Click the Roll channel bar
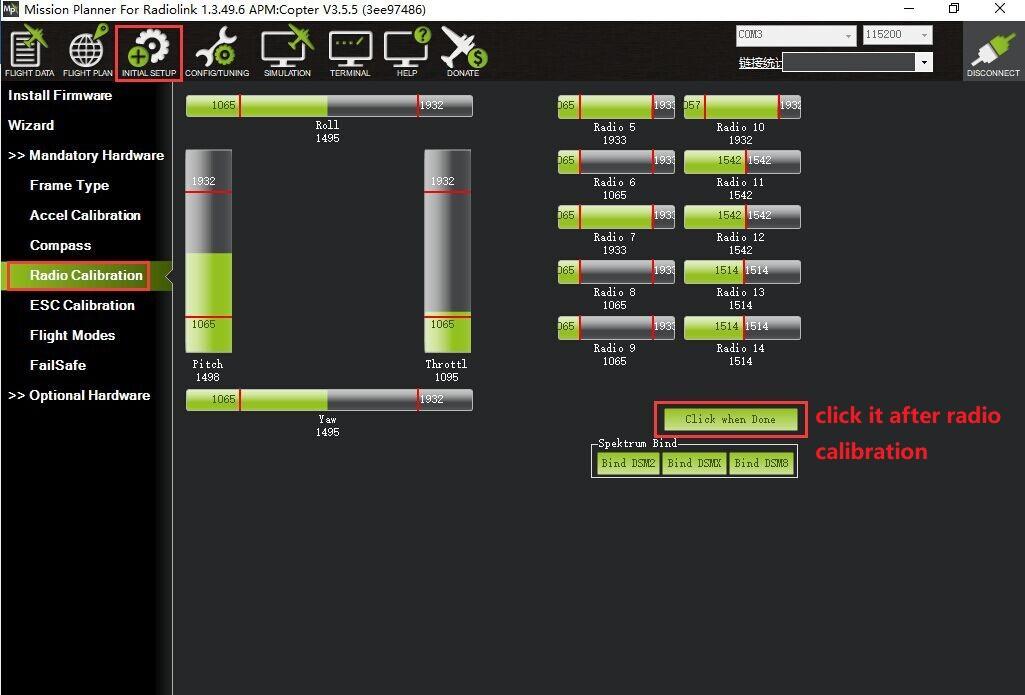The image size is (1025, 695). click(329, 106)
